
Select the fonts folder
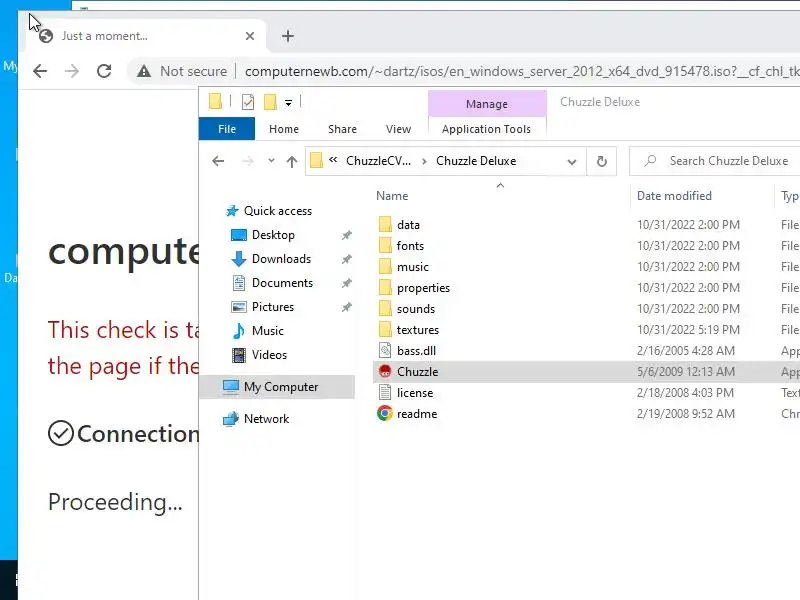tap(410, 246)
